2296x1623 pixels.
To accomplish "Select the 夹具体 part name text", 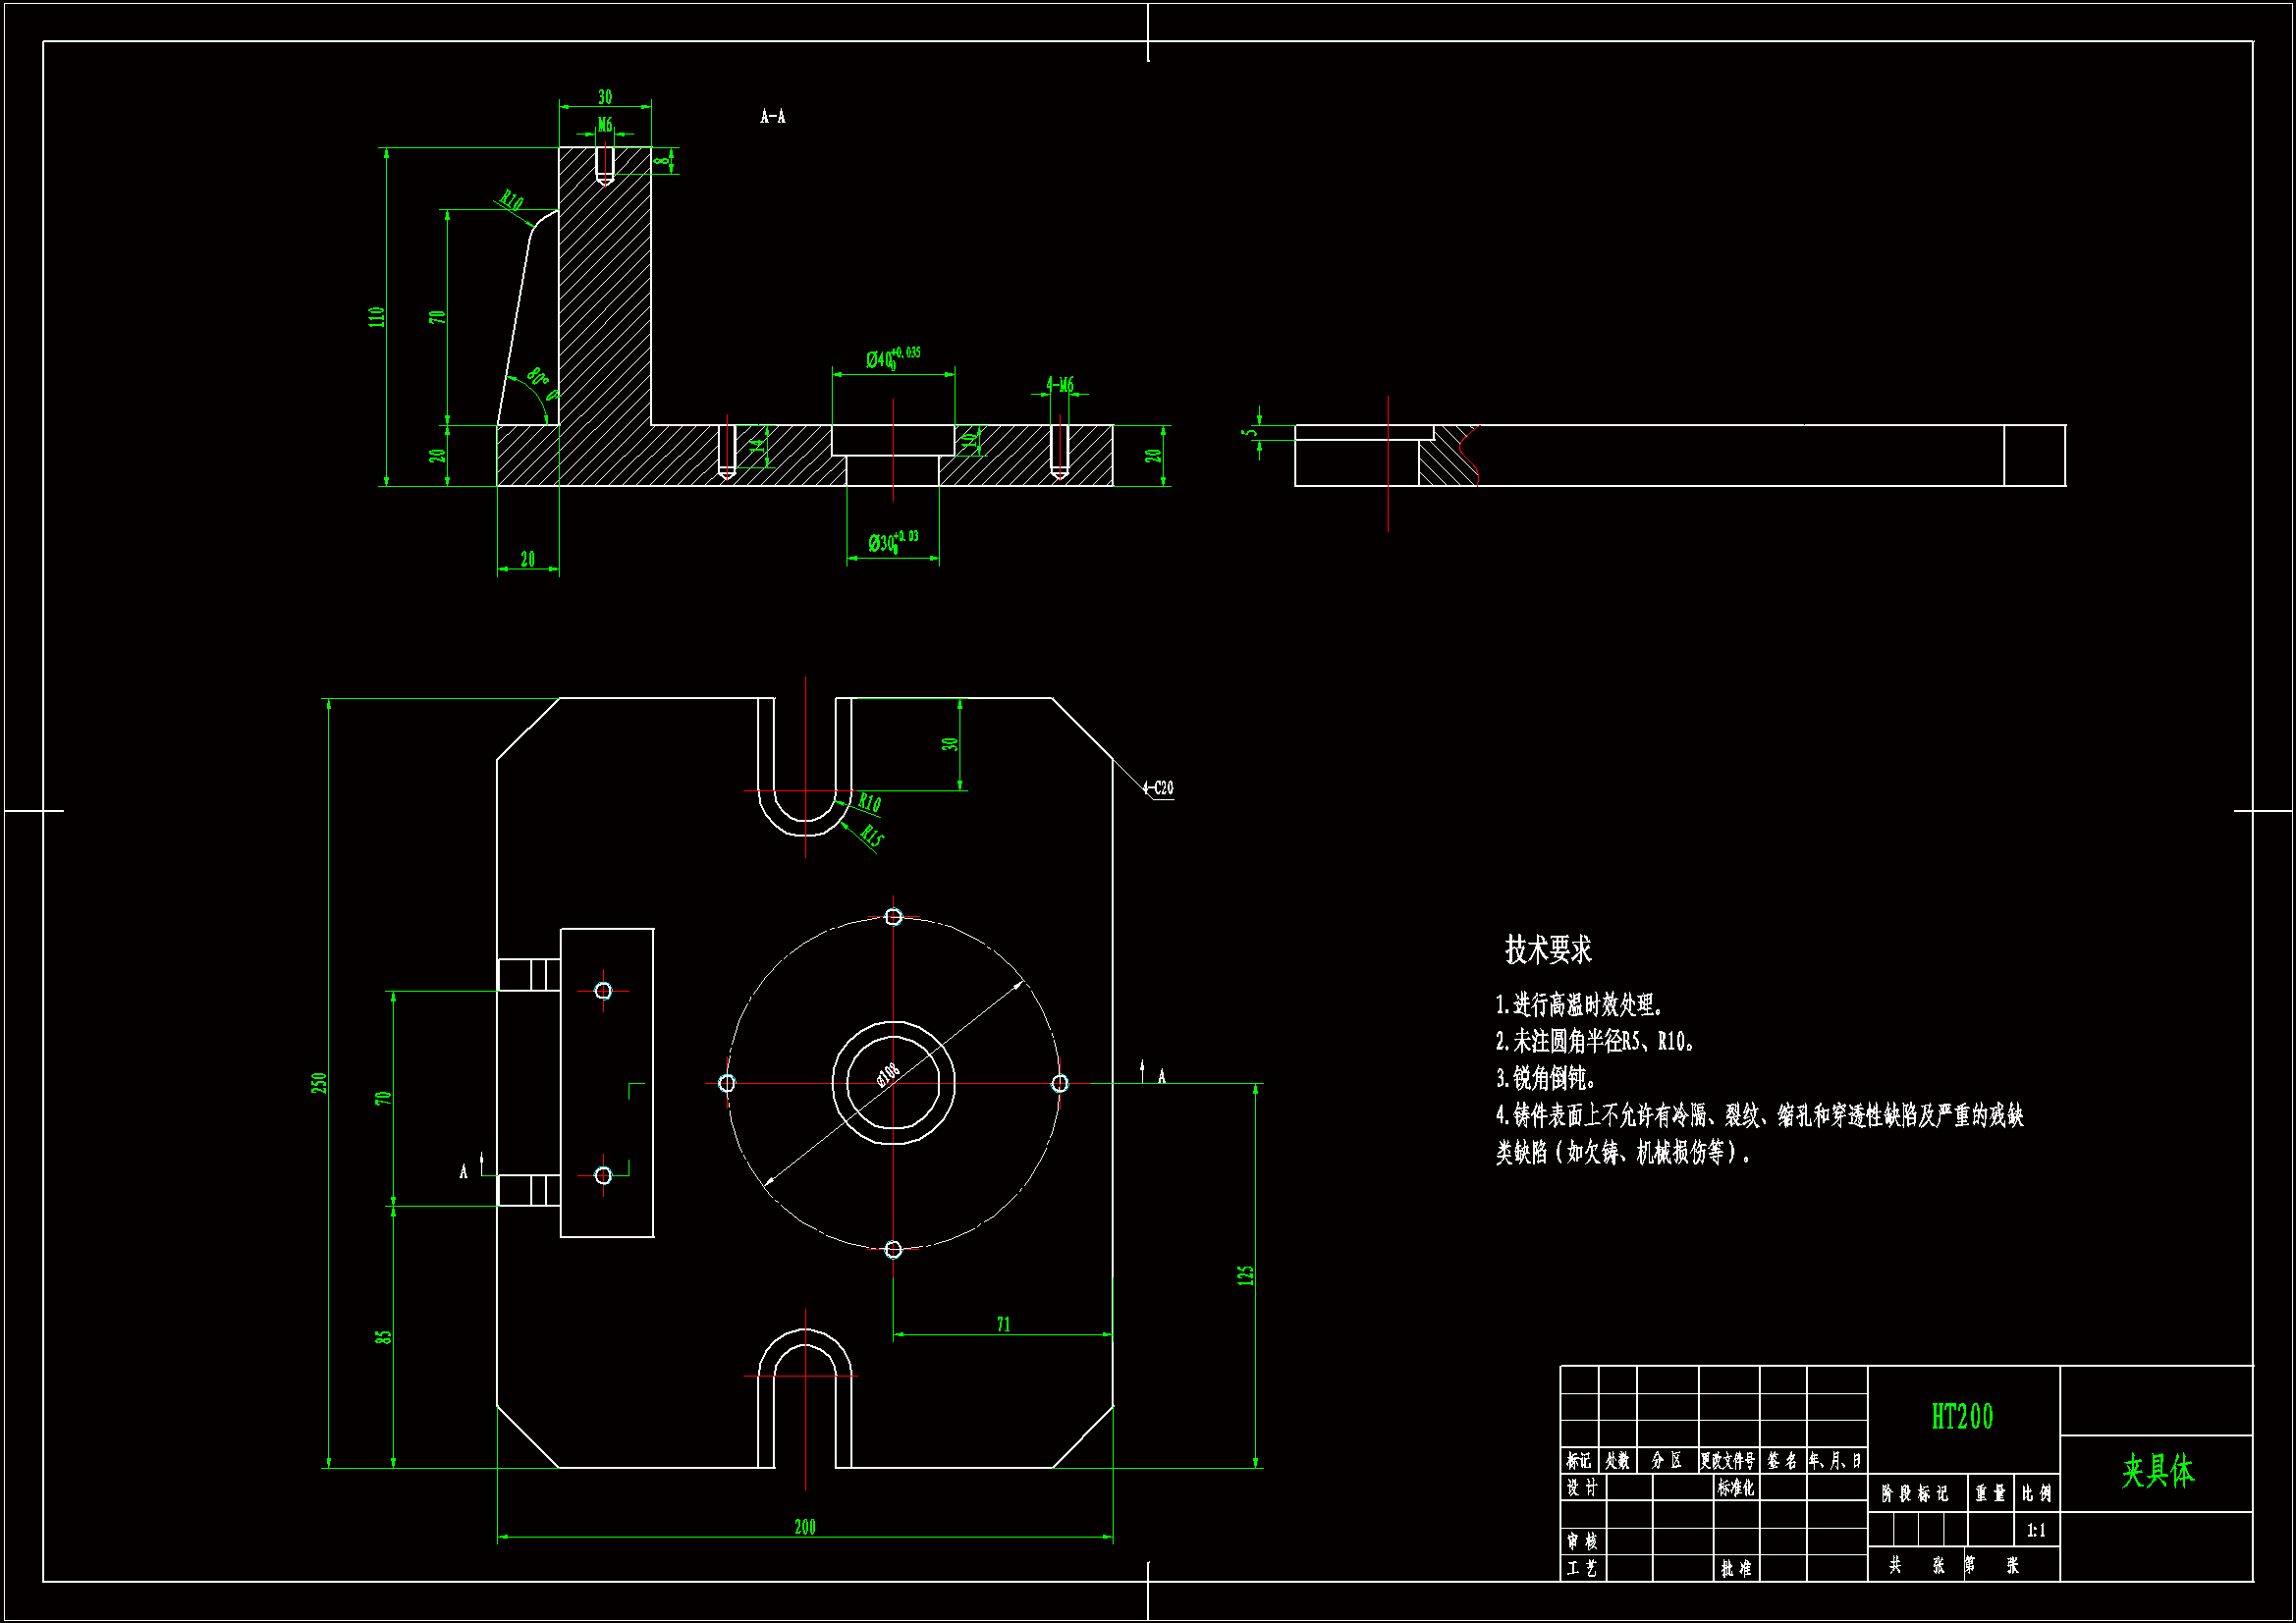I will pyautogui.click(x=2157, y=1471).
